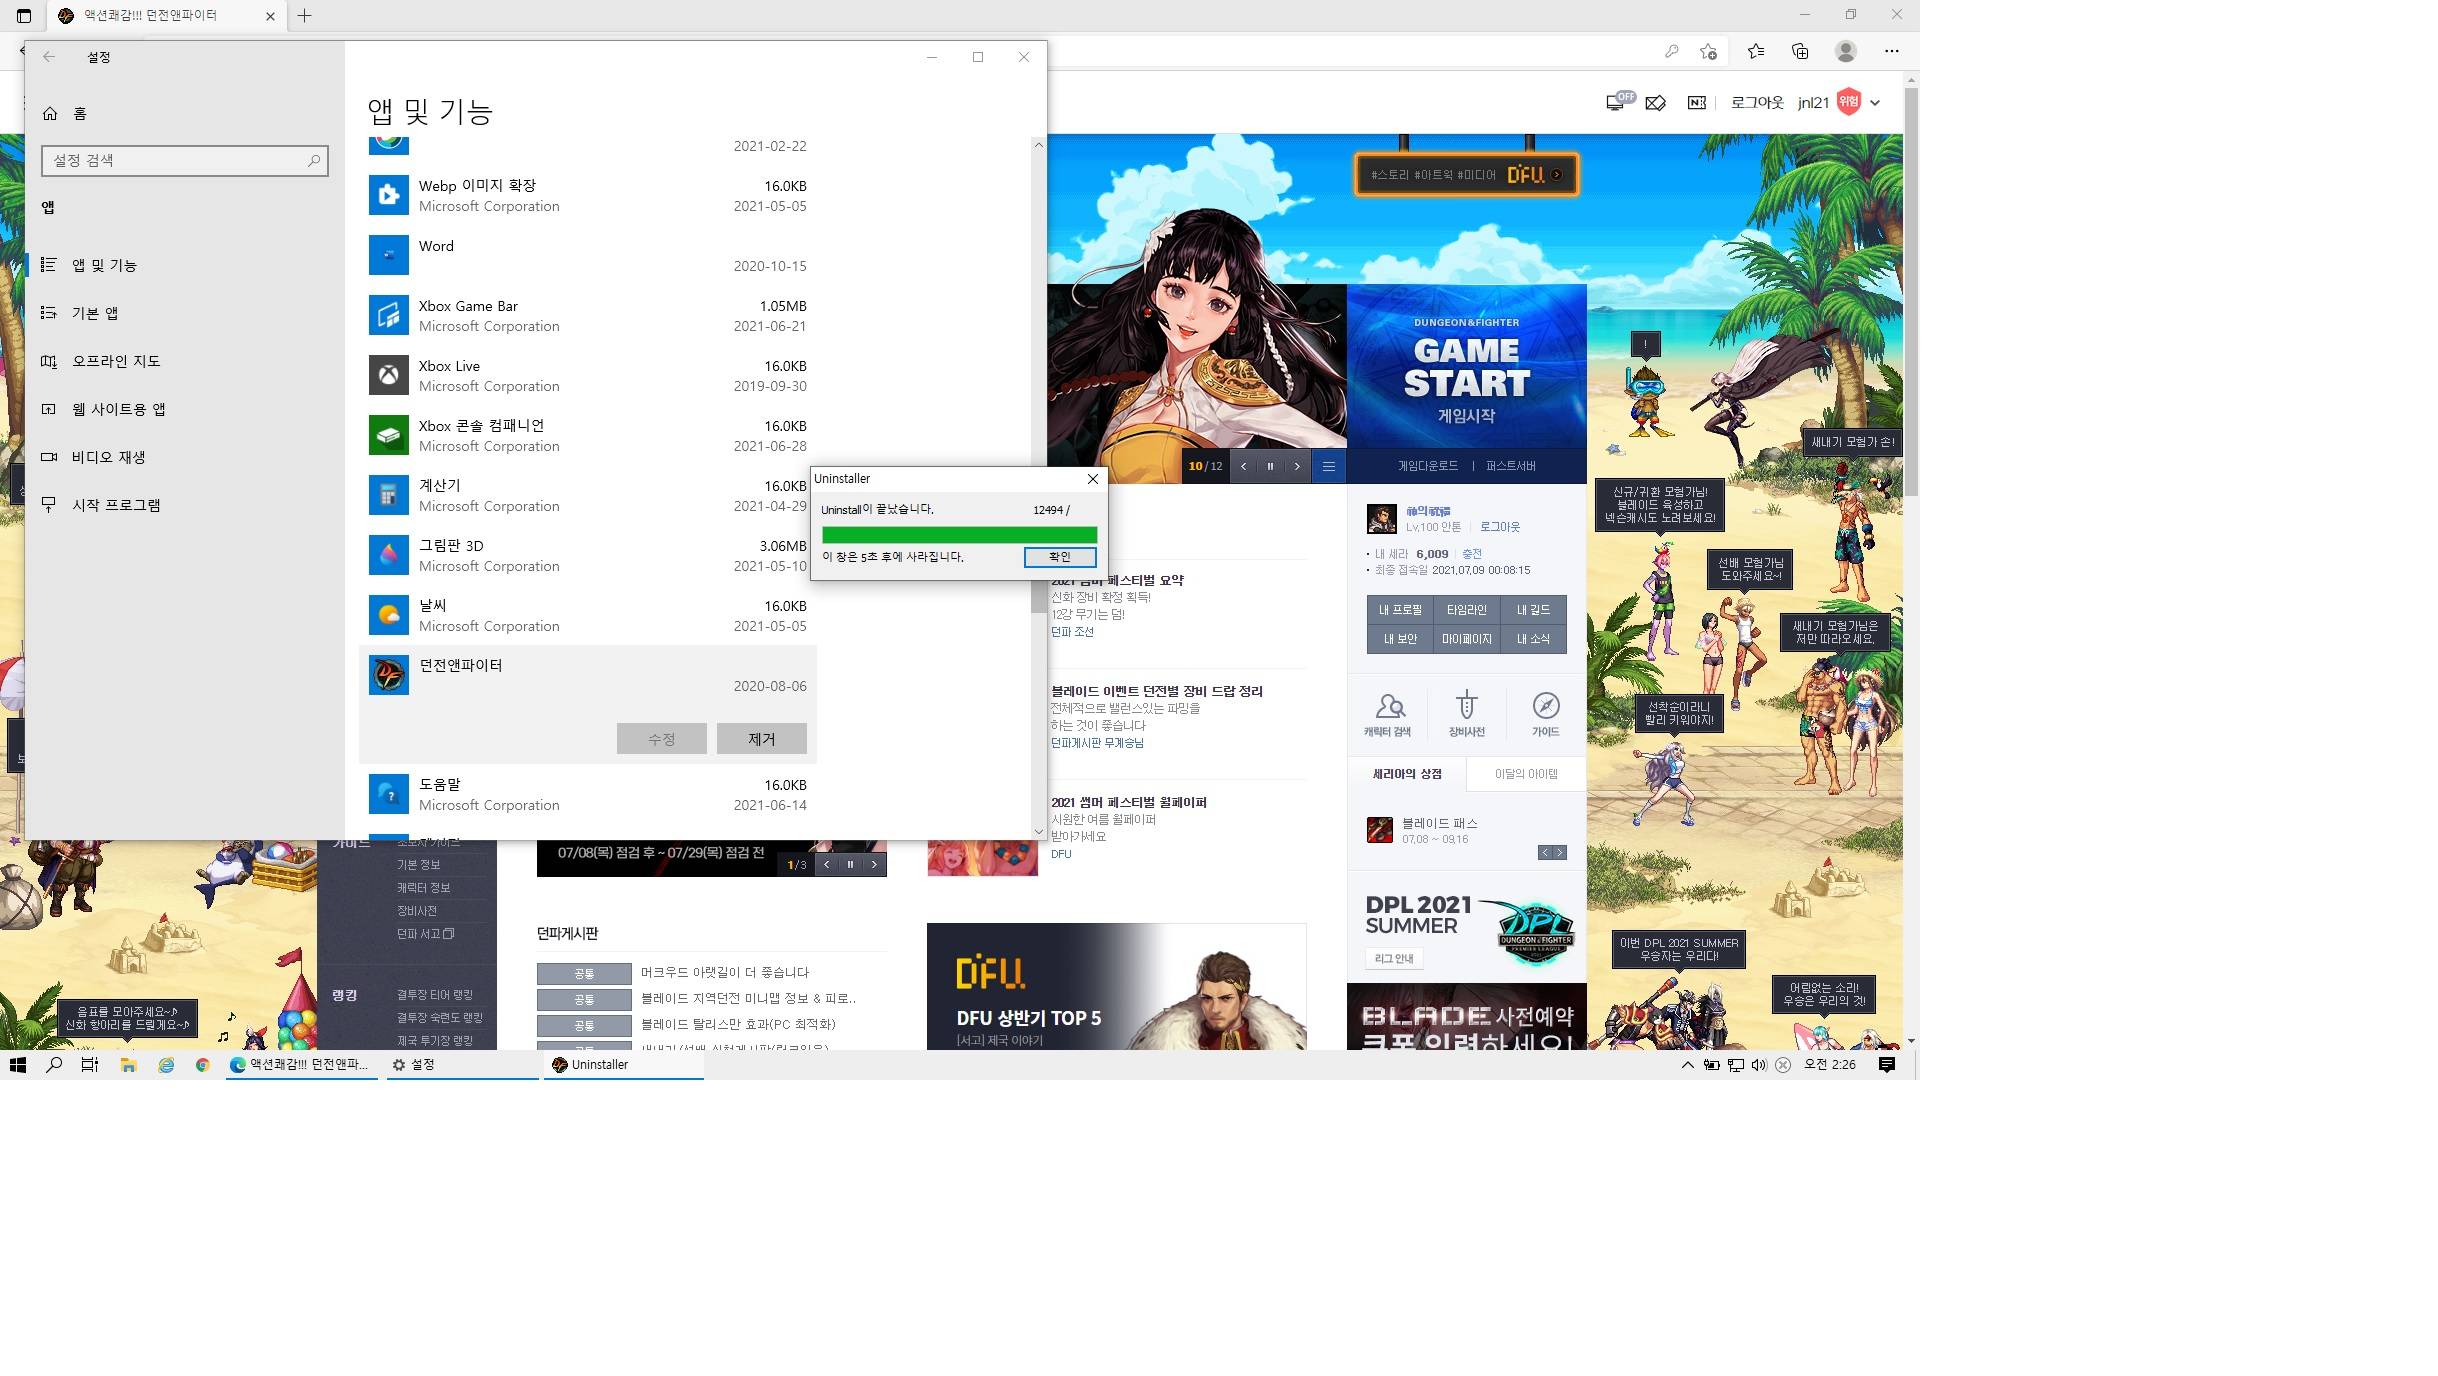Click 로그아웃 in the page header

coord(1757,102)
